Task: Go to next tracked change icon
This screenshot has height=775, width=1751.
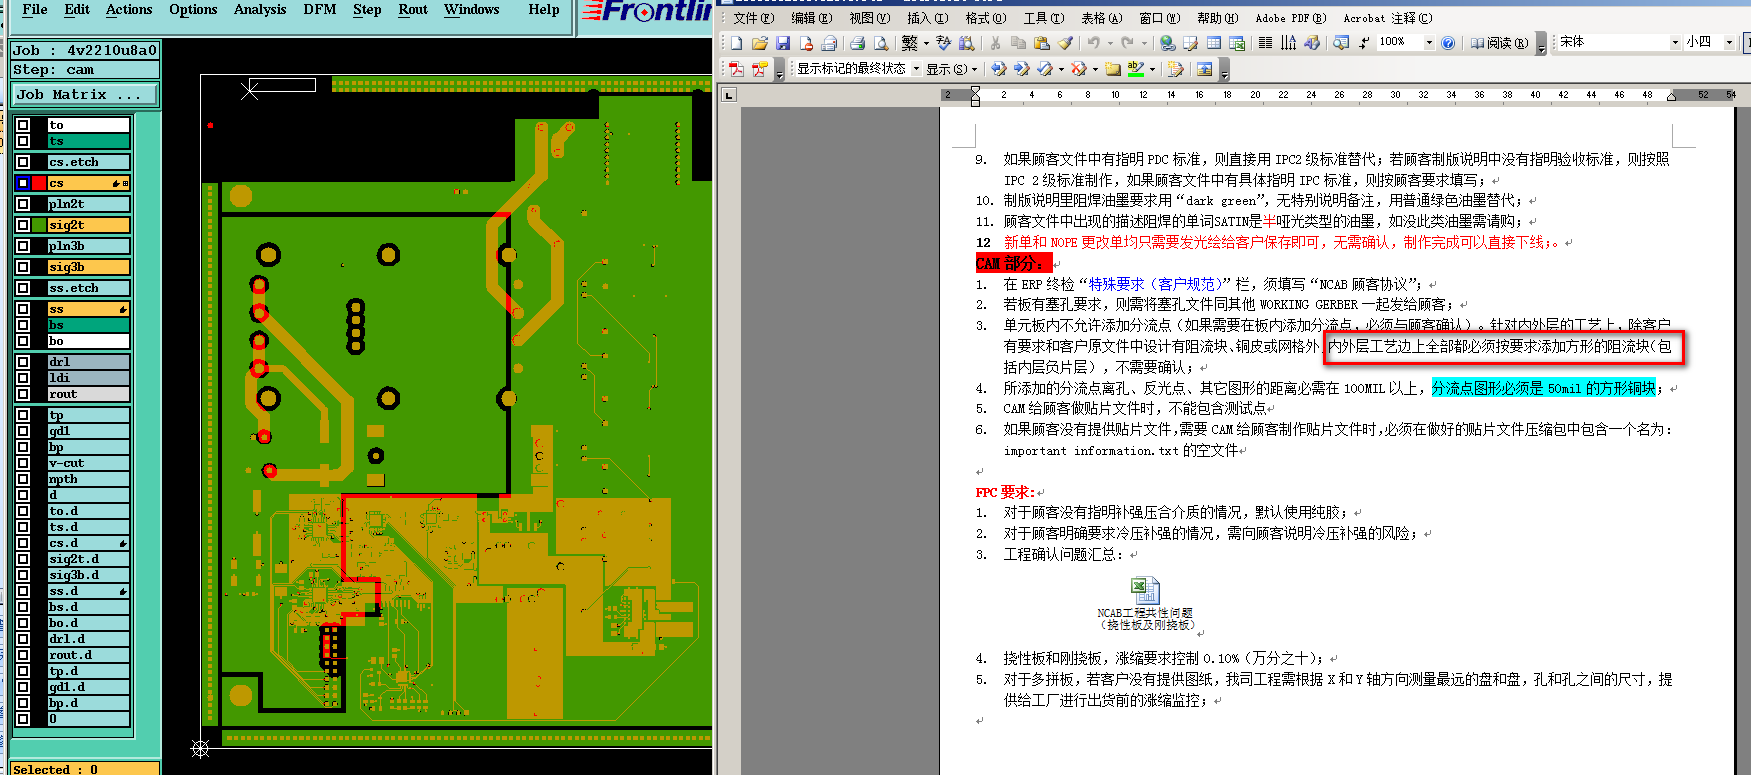Action: pyautogui.click(x=1021, y=69)
